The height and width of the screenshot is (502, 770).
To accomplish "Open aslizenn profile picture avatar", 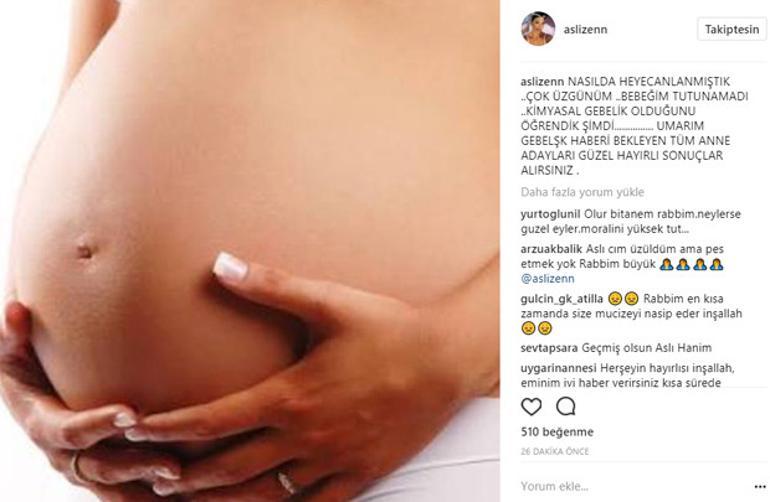I will click(538, 28).
